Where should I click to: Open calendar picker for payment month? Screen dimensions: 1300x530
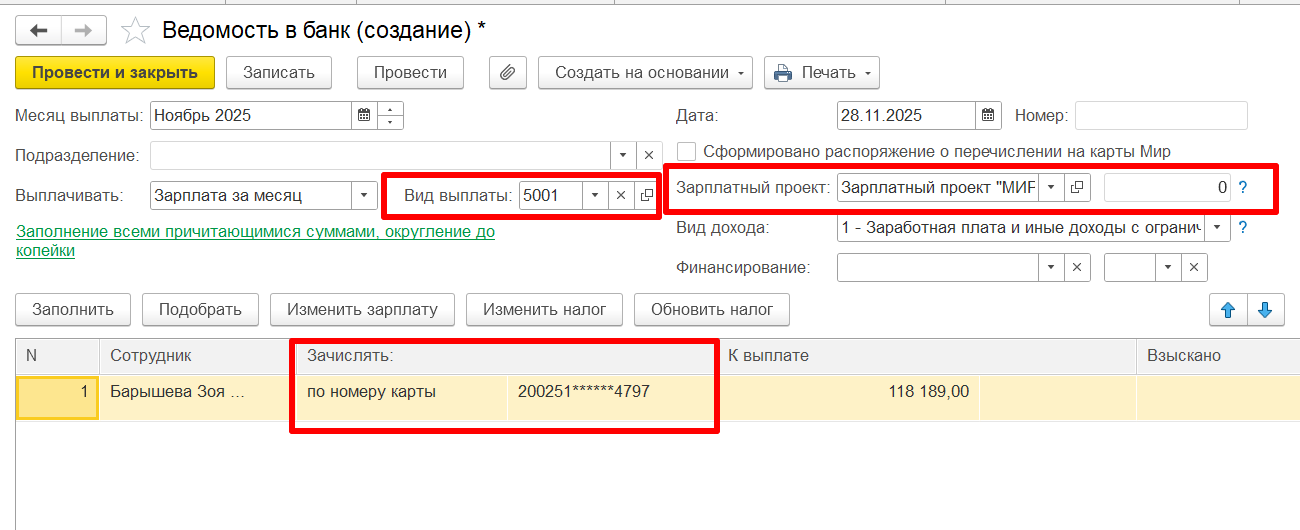pyautogui.click(x=364, y=115)
